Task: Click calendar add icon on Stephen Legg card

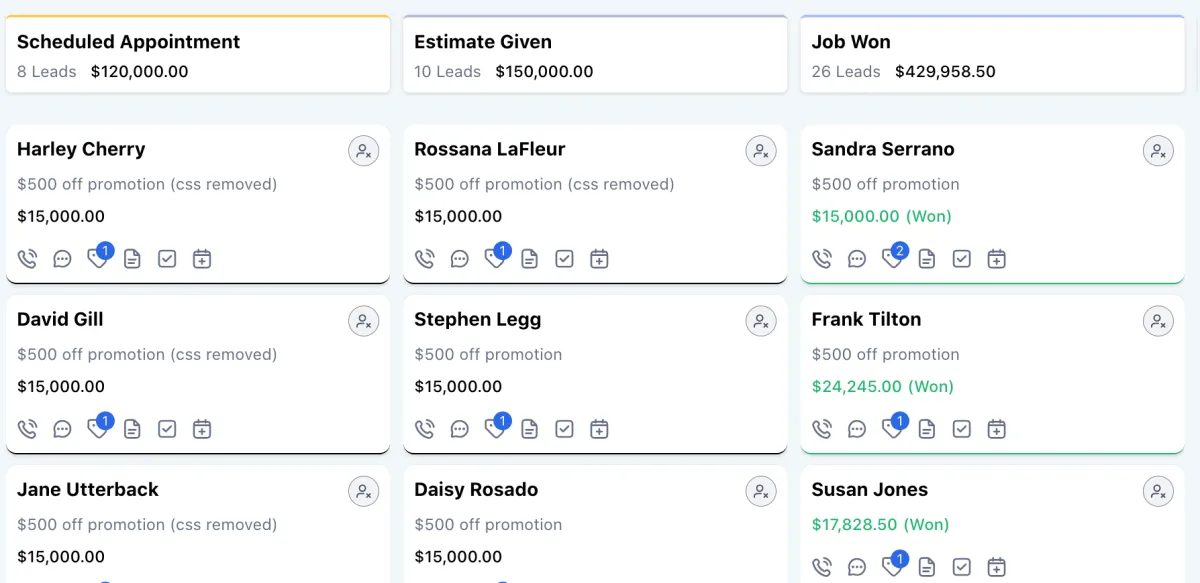Action: pyautogui.click(x=599, y=429)
